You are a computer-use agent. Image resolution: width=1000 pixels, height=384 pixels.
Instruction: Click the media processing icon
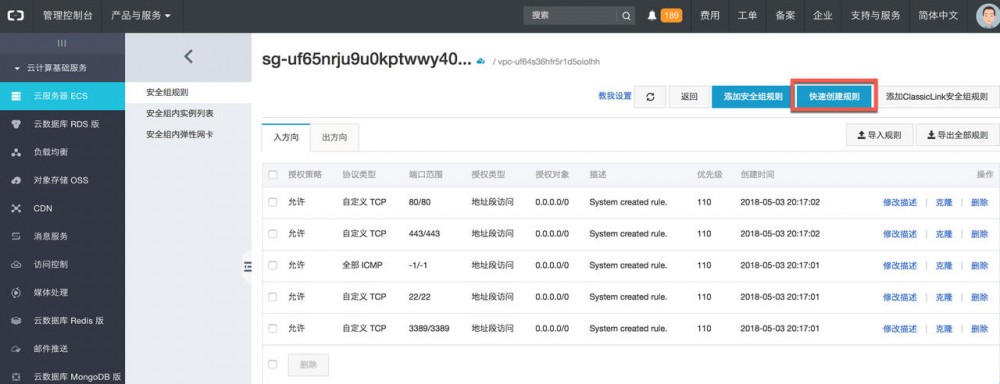tap(17, 293)
